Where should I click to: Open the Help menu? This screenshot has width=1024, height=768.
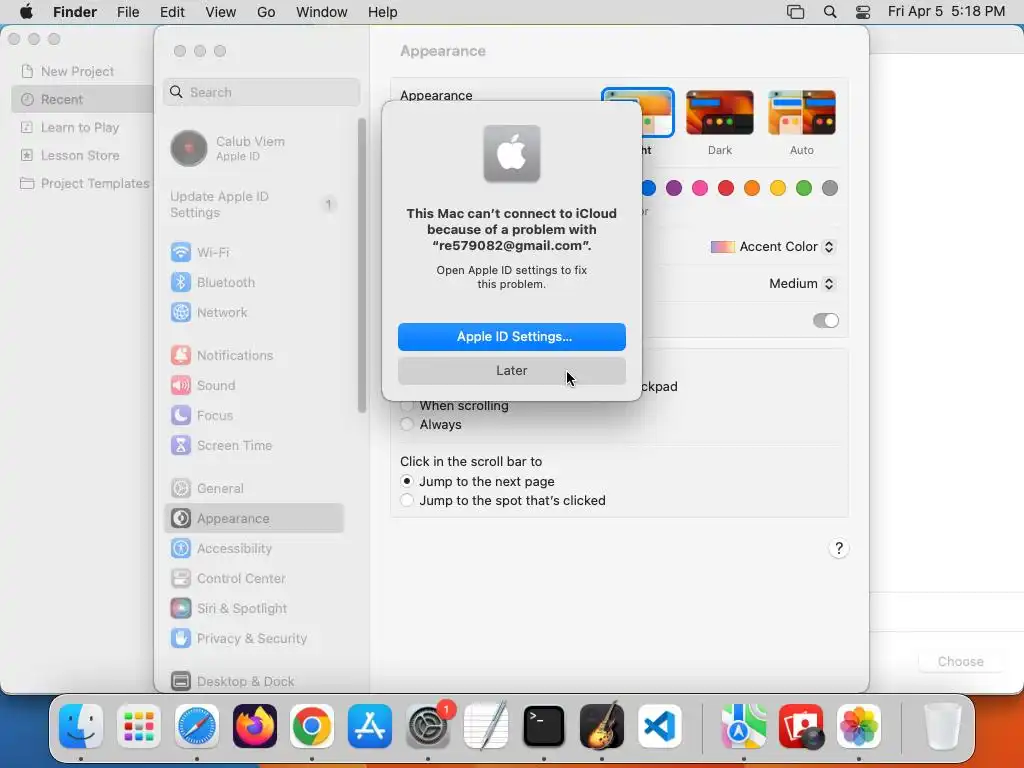coord(383,12)
